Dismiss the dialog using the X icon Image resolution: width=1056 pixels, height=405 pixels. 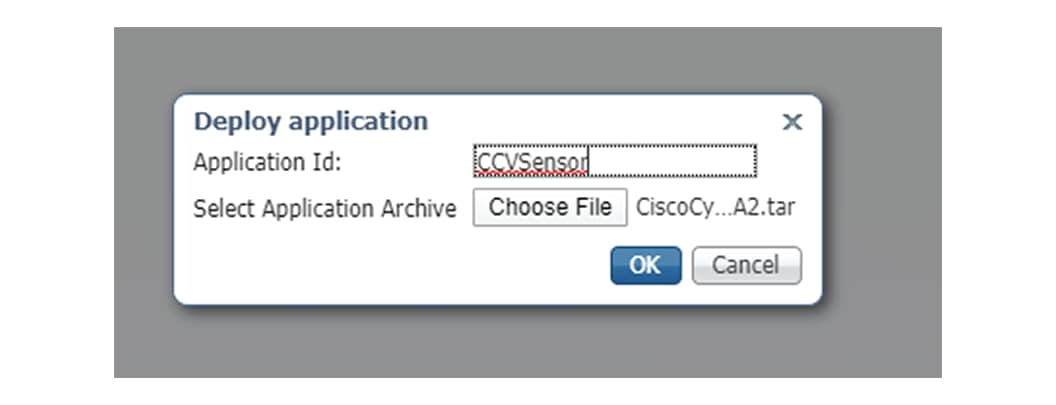tap(792, 122)
